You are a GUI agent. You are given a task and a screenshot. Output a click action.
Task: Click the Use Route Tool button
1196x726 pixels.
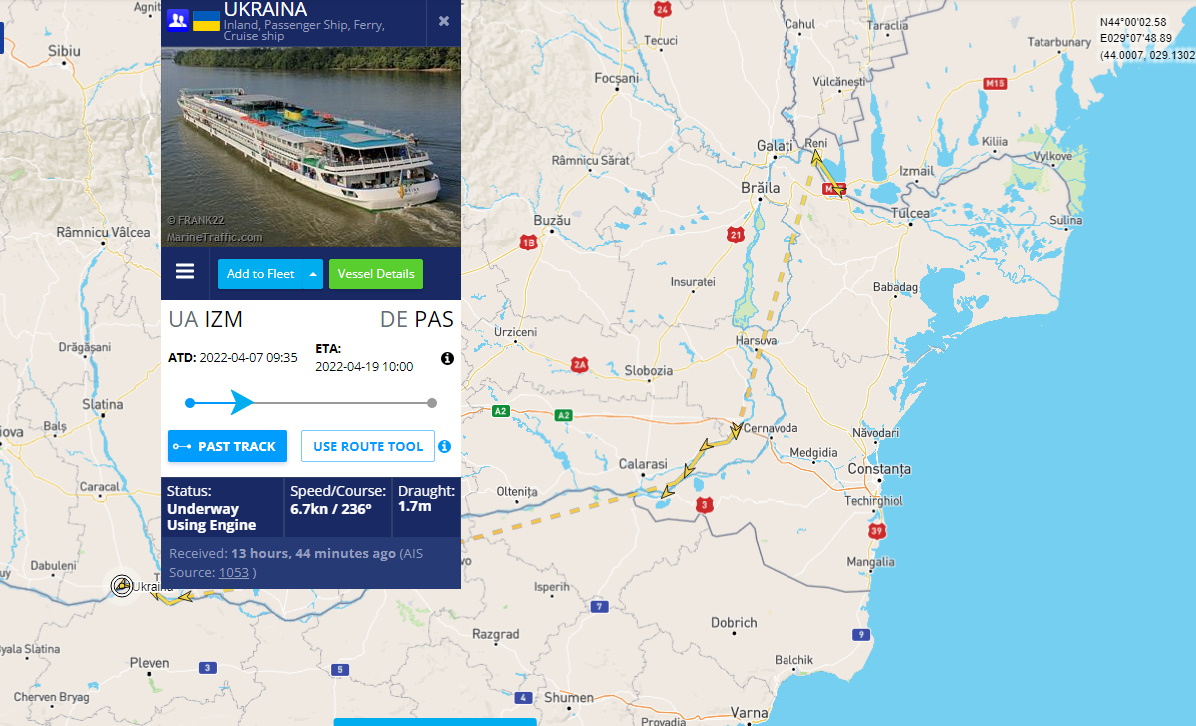368,446
